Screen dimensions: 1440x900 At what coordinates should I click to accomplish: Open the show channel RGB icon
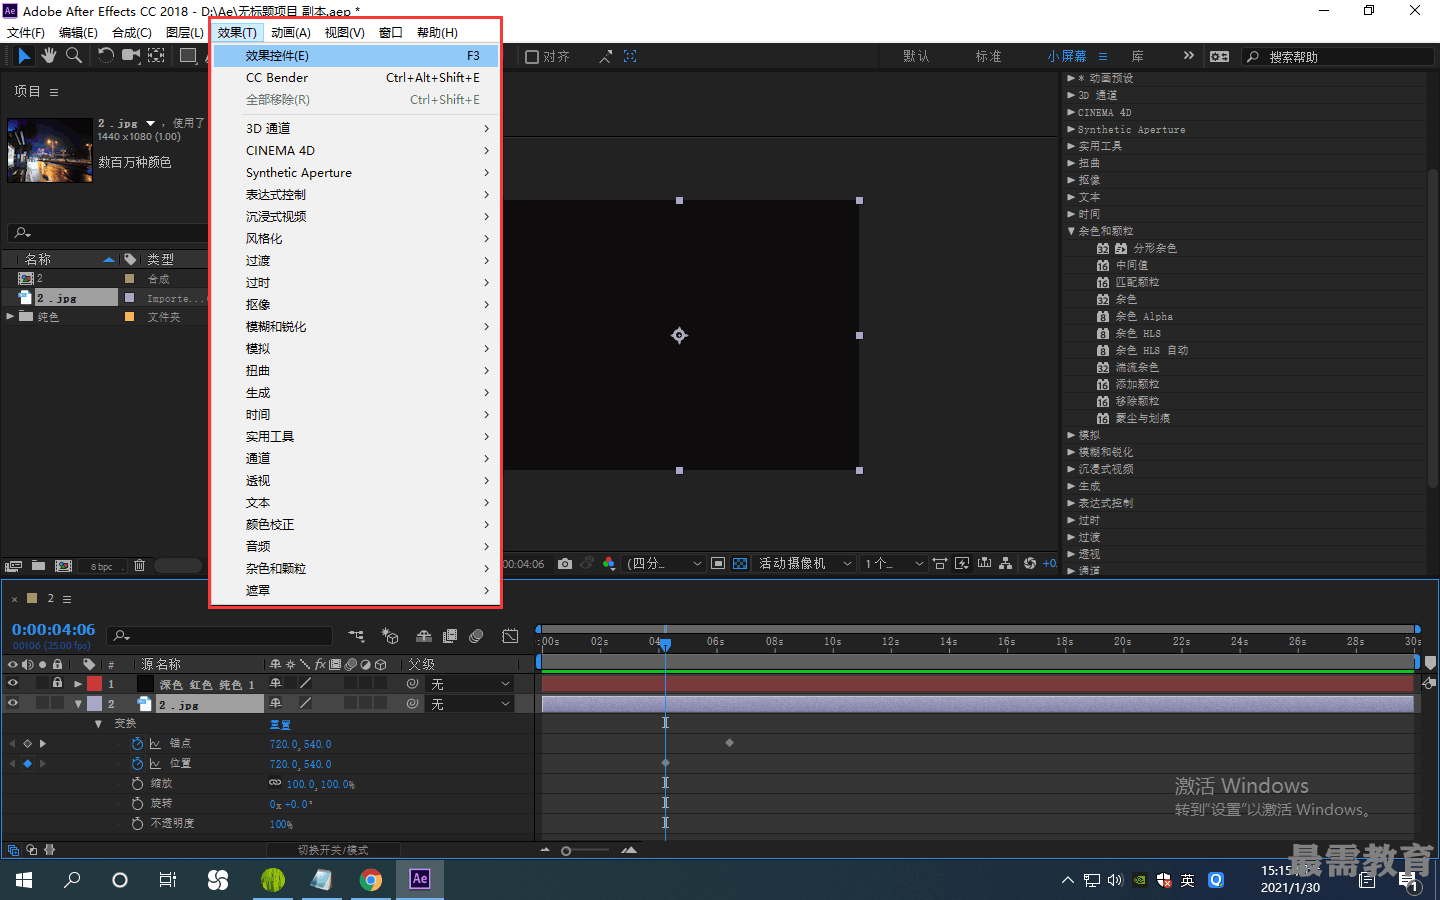coord(609,564)
